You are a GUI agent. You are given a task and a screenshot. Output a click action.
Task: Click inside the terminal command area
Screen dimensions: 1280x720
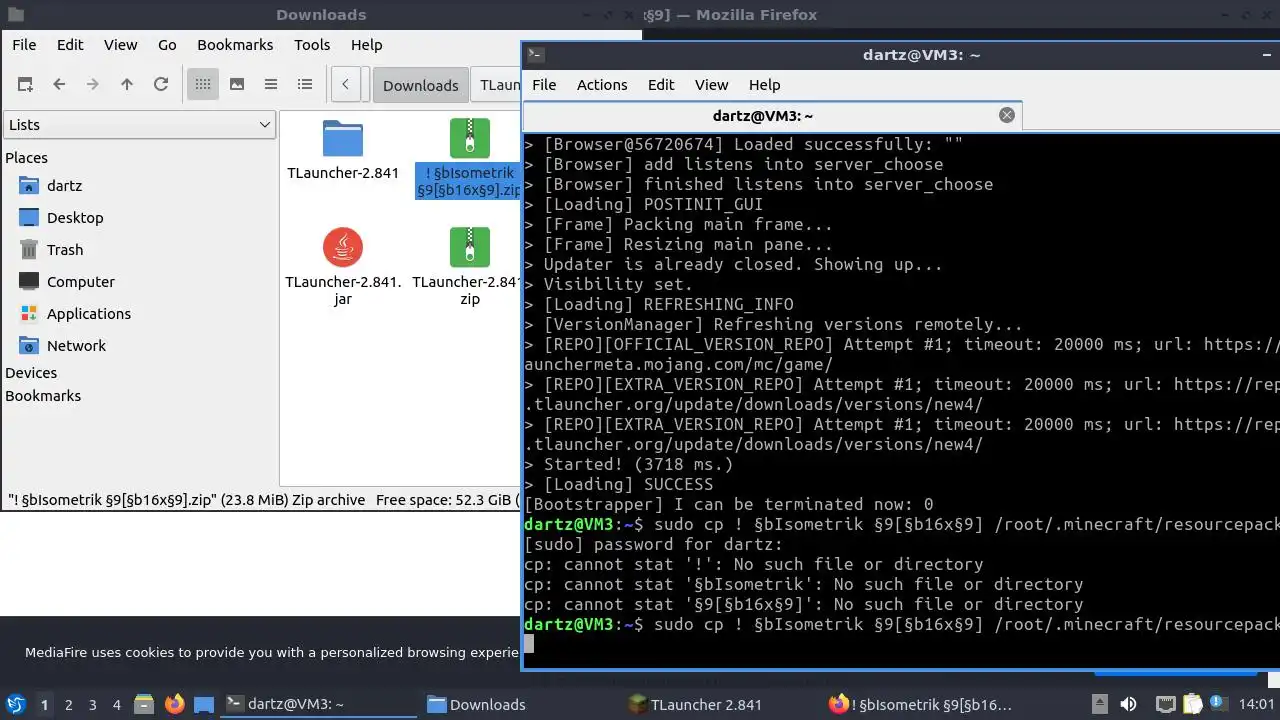click(900, 400)
